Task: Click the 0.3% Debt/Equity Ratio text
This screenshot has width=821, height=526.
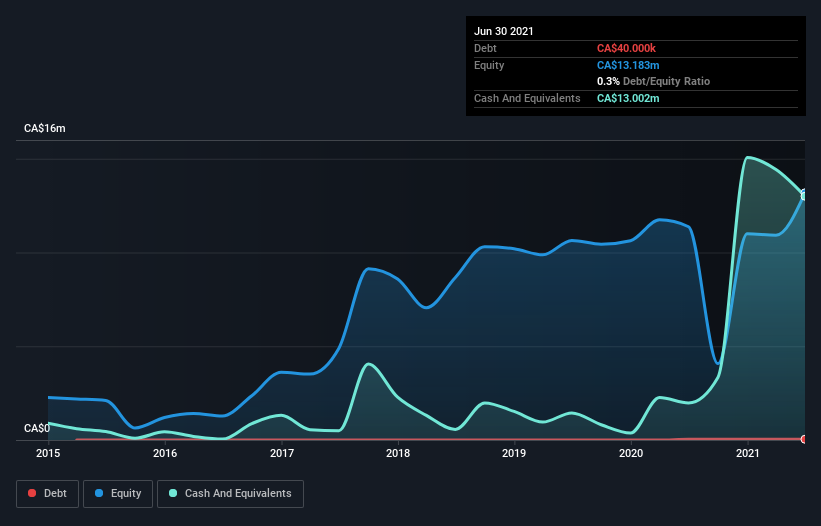Action: 653,81
